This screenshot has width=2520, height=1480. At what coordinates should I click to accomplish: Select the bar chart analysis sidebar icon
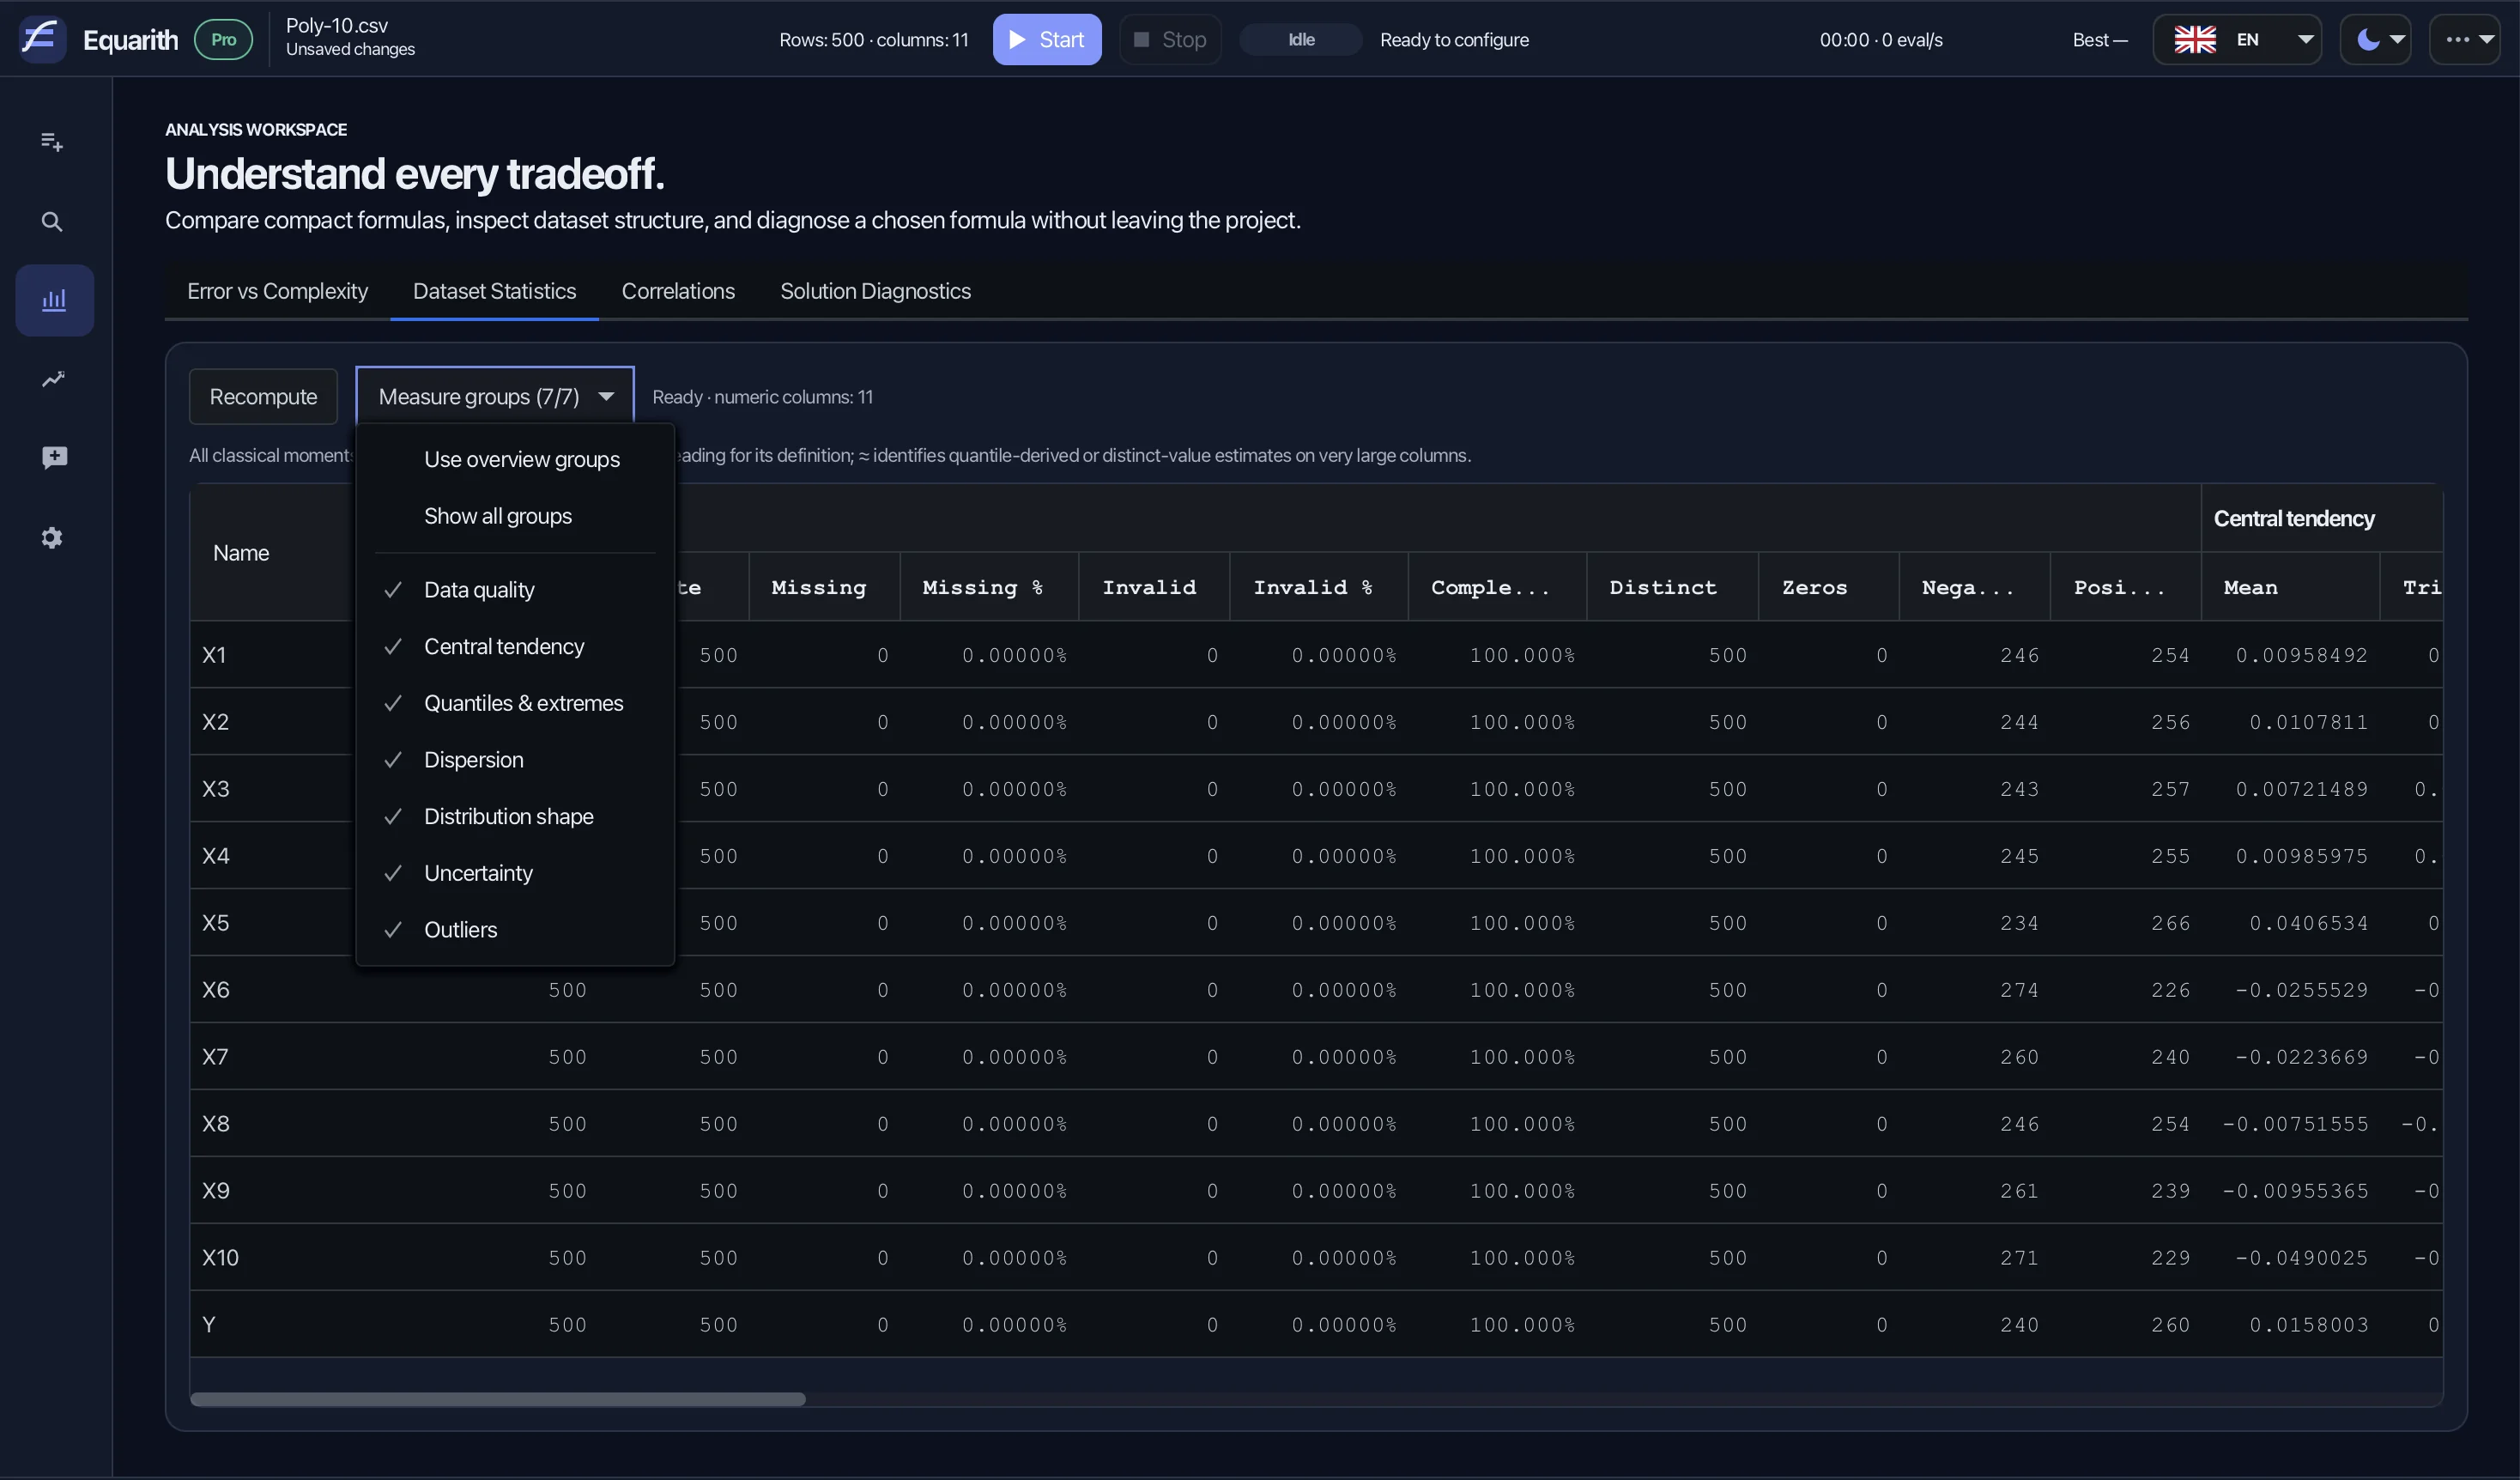[x=54, y=300]
